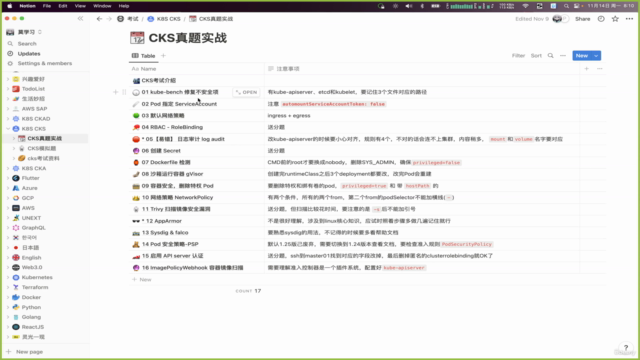
Task: Open row CKS考试介绍
Action: [x=158, y=81]
